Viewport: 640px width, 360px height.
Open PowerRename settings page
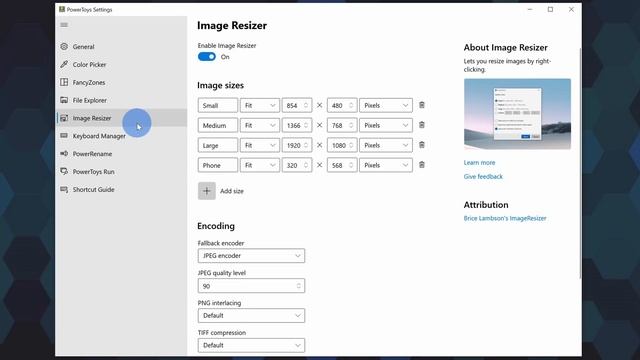pyautogui.click(x=121, y=153)
